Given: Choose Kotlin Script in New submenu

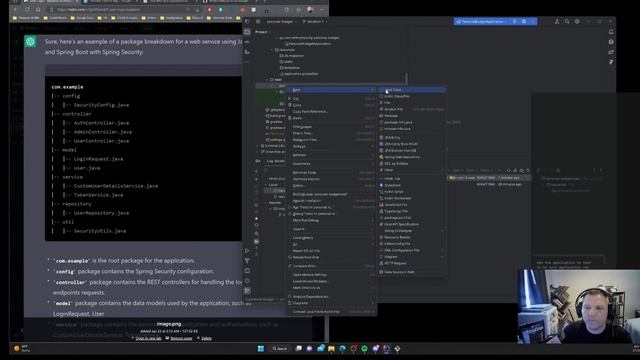Looking at the screenshot, I should pyautogui.click(x=411, y=192).
